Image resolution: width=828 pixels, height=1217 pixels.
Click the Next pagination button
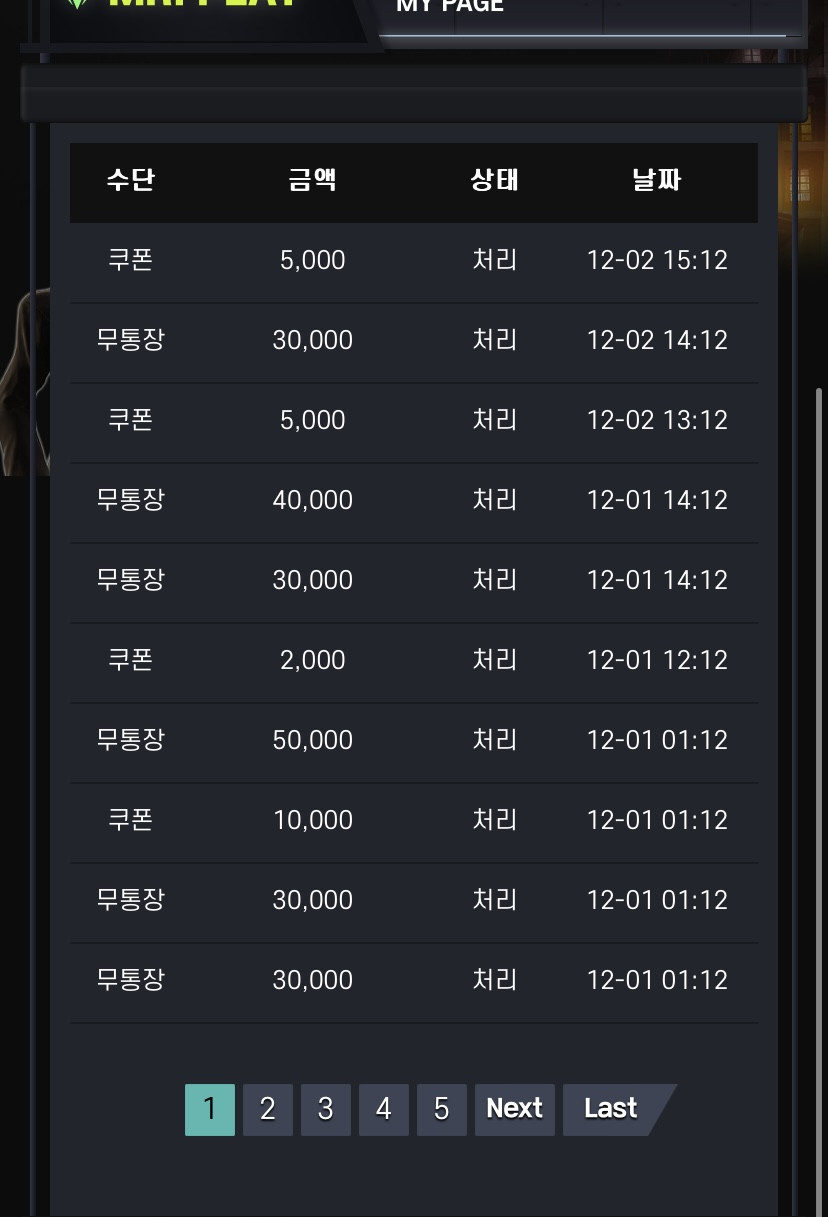(x=515, y=1109)
